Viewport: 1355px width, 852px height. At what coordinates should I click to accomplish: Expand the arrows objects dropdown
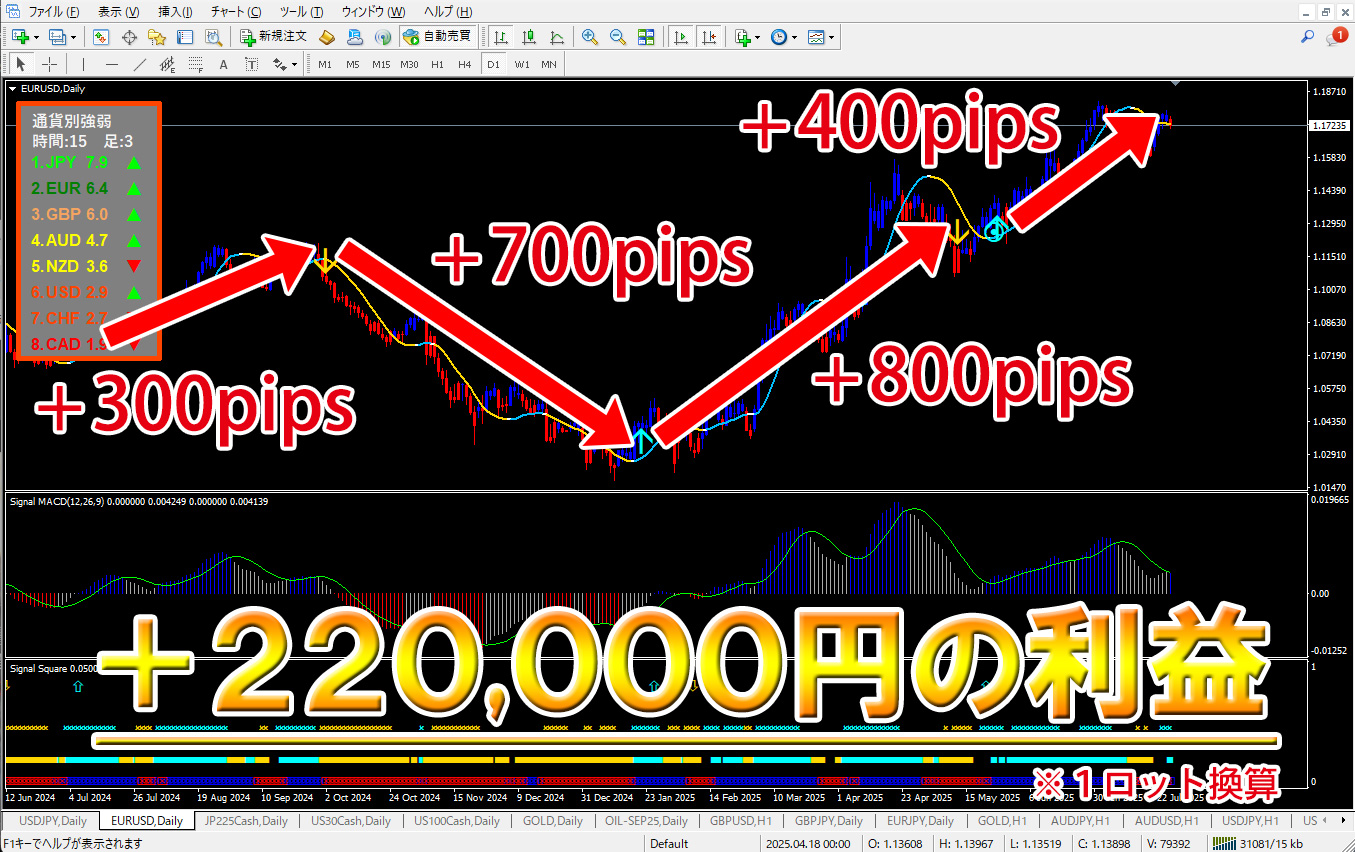pyautogui.click(x=295, y=64)
